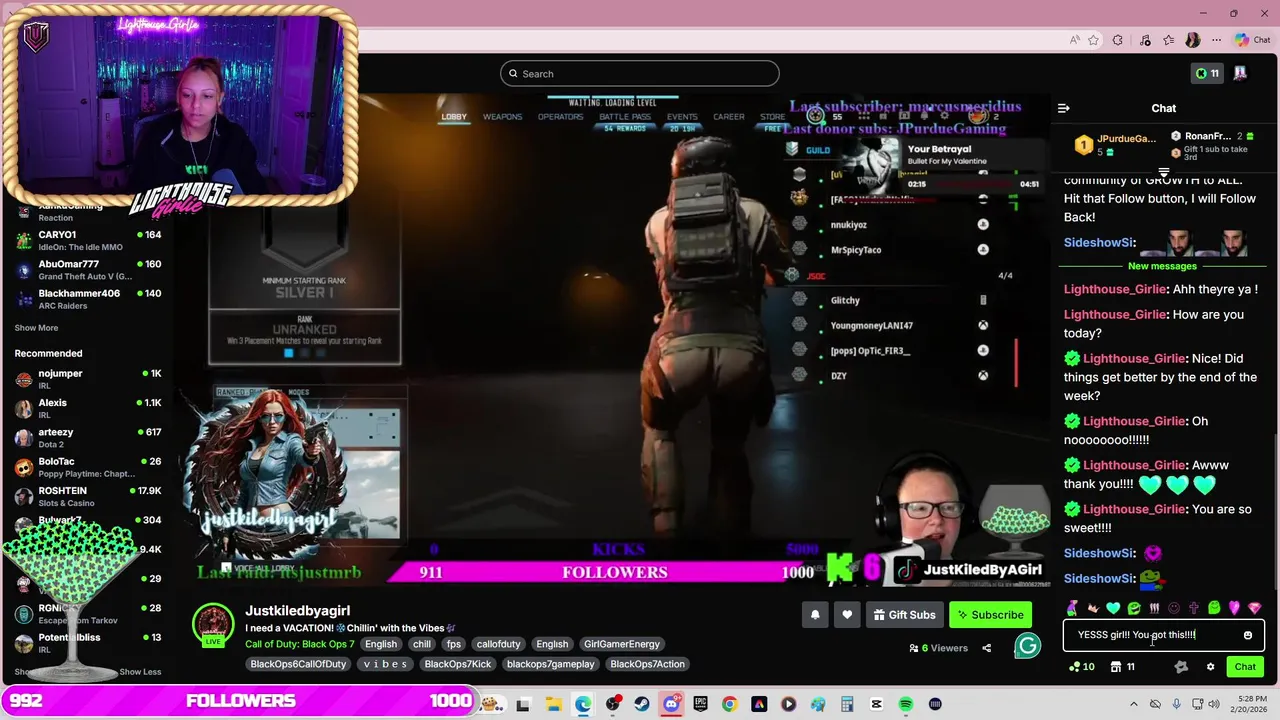Open Edge read aloud icon
This screenshot has height=720, width=1280.
(x=1075, y=40)
